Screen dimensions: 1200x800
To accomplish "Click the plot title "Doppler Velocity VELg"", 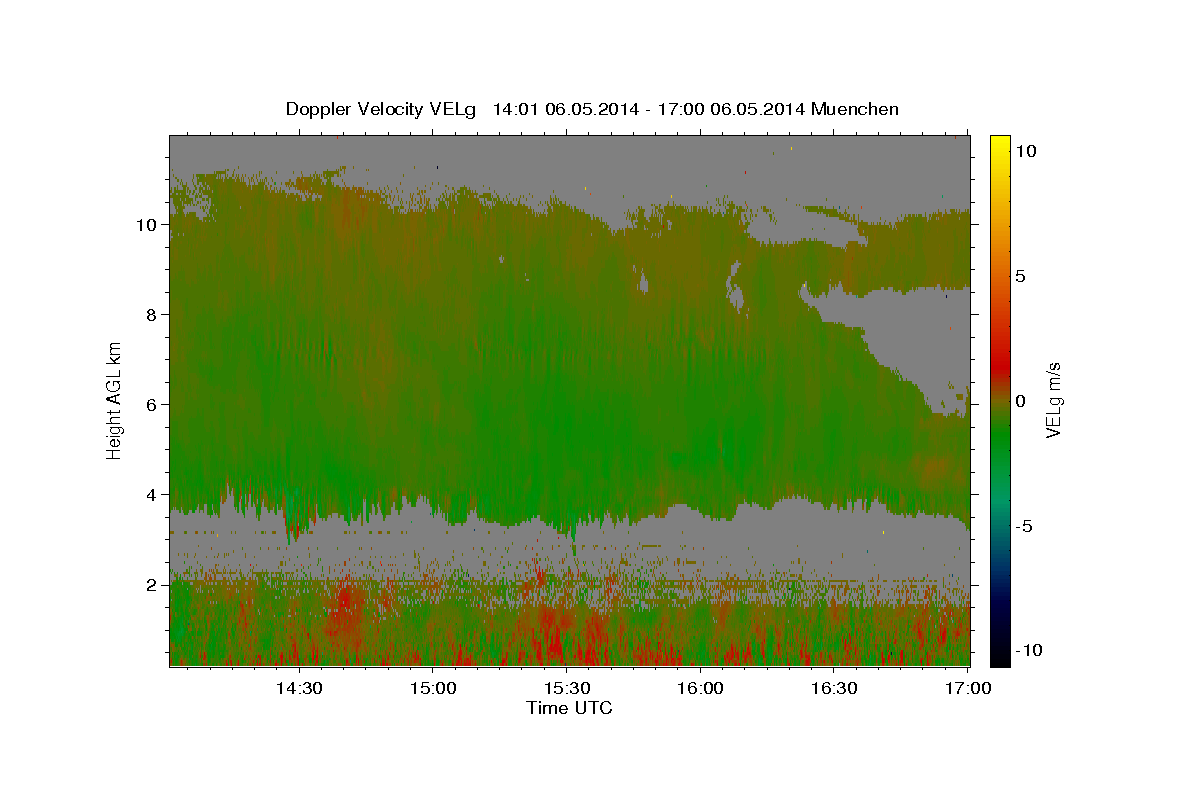I will (x=383, y=109).
